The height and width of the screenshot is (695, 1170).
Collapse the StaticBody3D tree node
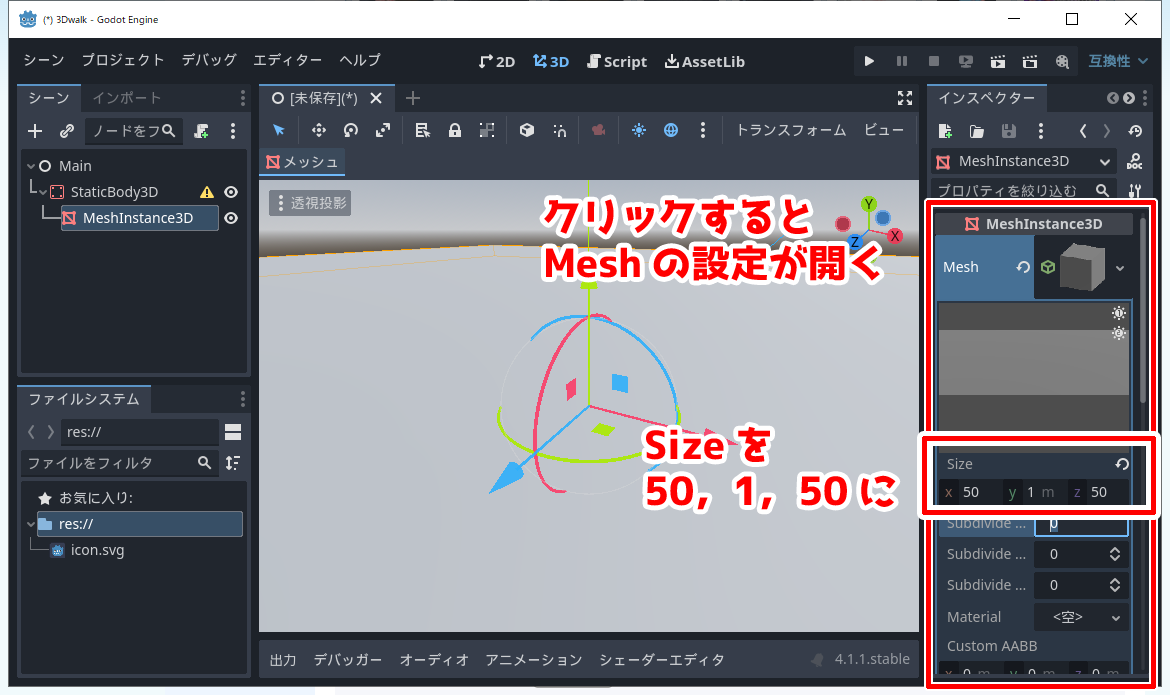click(43, 192)
